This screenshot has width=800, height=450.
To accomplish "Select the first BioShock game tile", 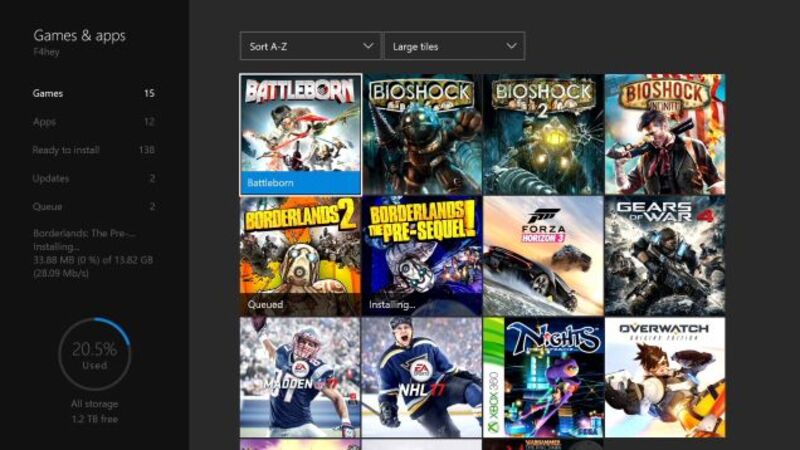I will point(422,133).
